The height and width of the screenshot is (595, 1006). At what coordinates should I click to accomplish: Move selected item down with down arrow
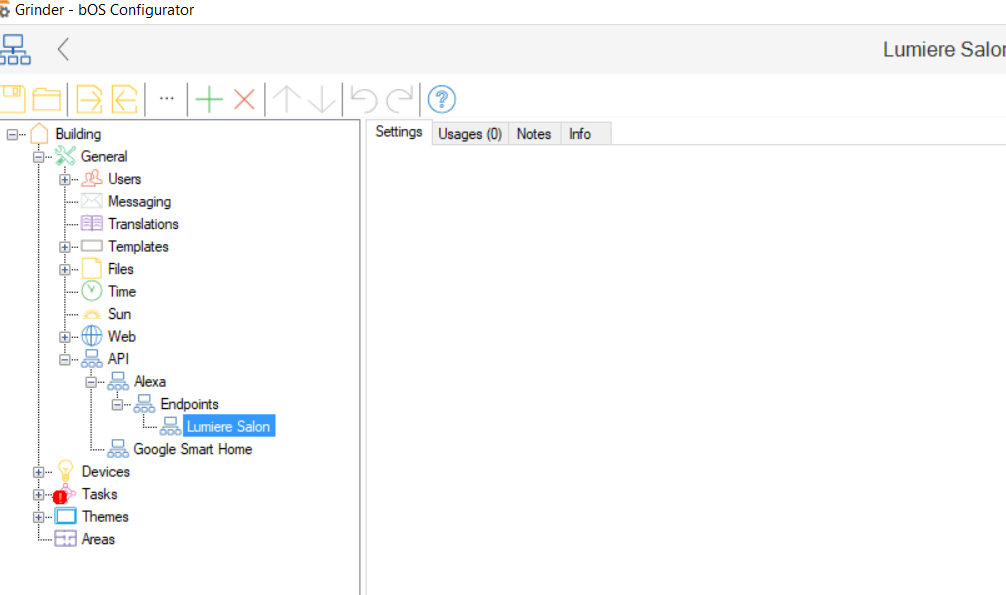pyautogui.click(x=322, y=99)
